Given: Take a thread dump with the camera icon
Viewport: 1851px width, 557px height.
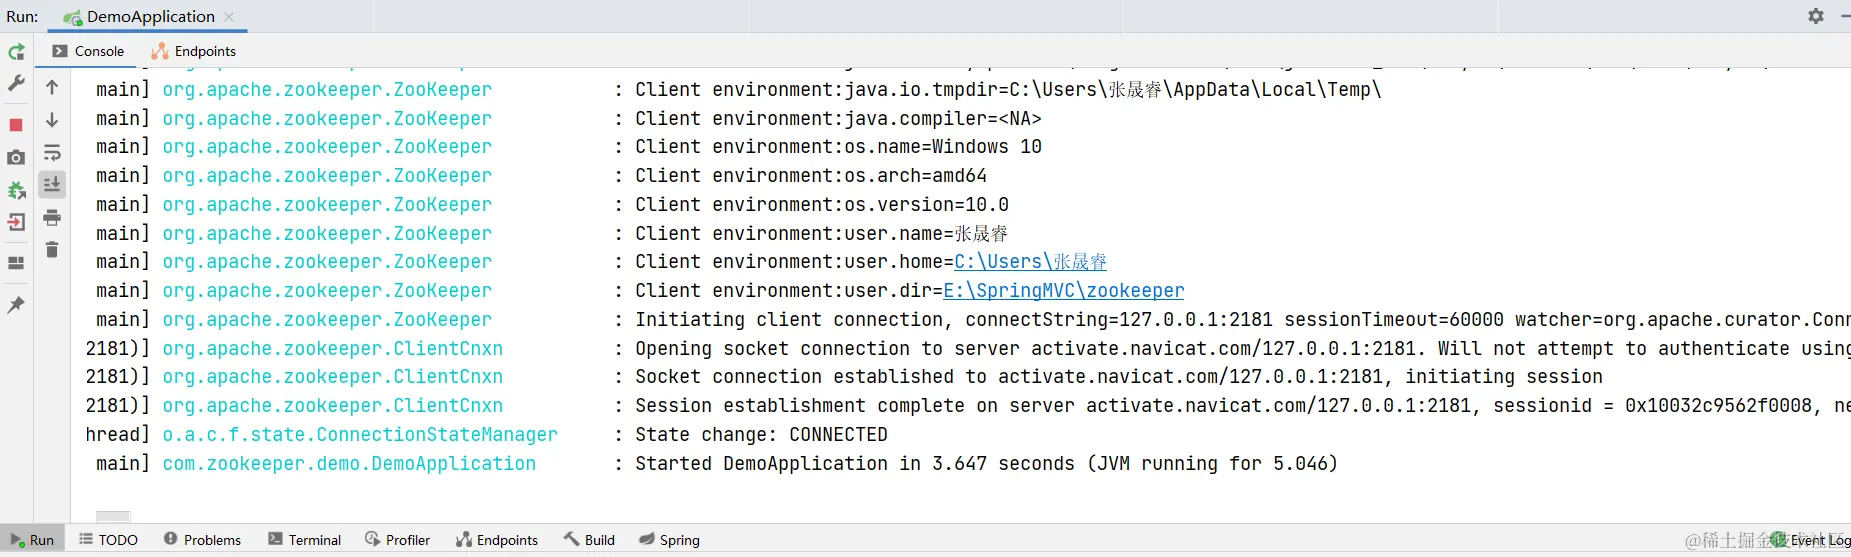Looking at the screenshot, I should pyautogui.click(x=16, y=158).
